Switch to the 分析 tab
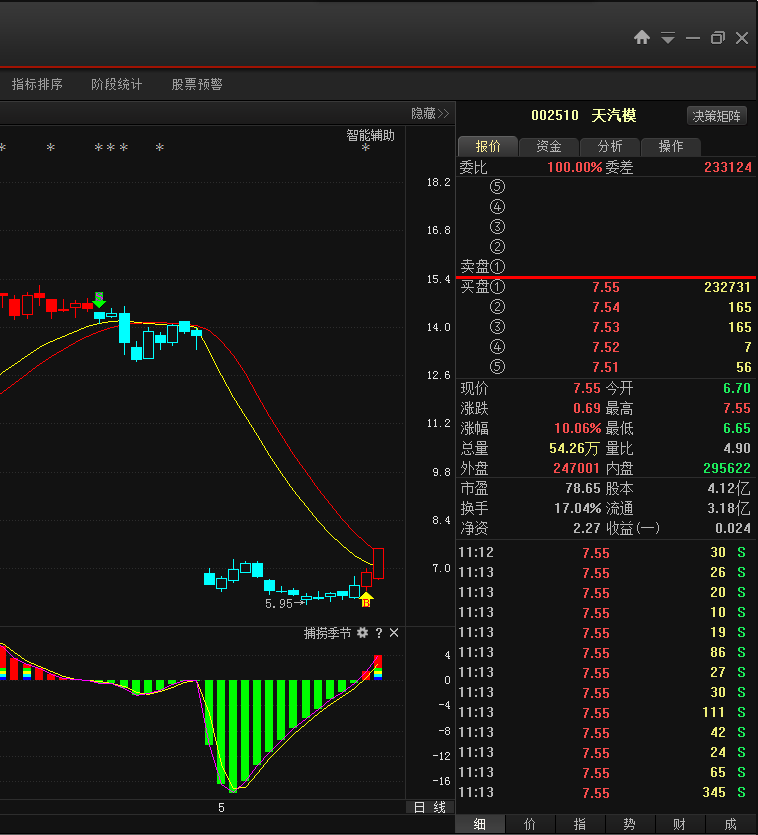 [610, 146]
